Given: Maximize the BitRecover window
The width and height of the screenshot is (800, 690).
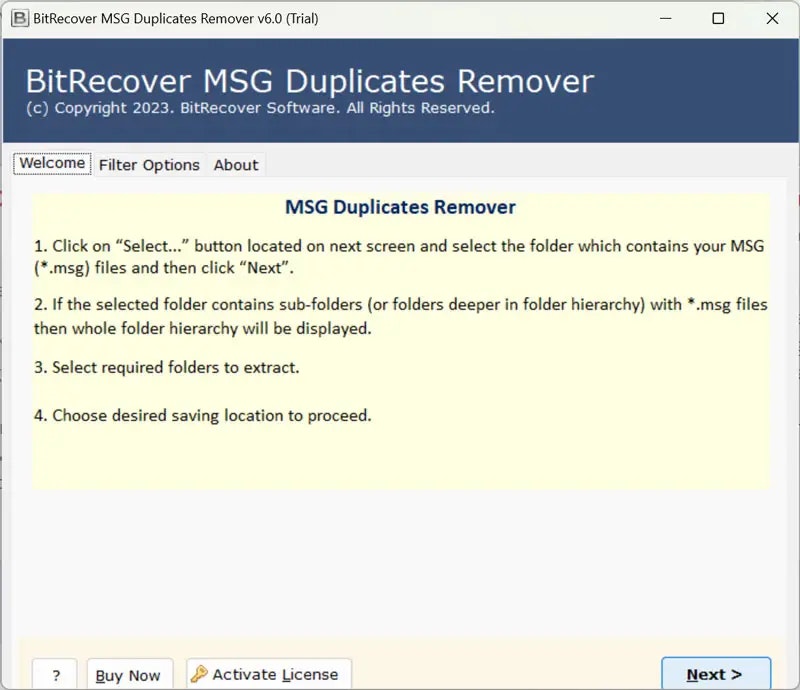Looking at the screenshot, I should pyautogui.click(x=718, y=18).
